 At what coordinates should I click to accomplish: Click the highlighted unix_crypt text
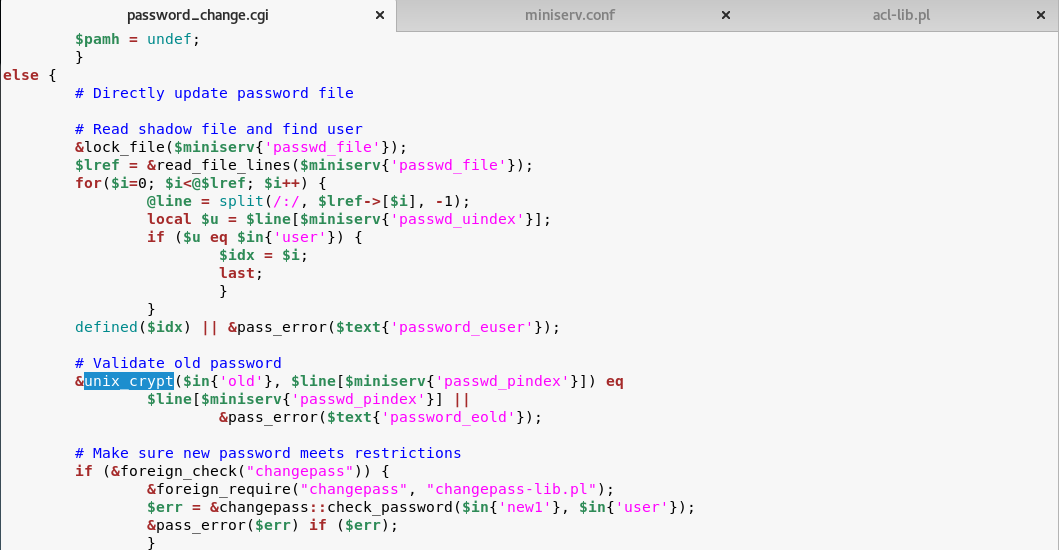coord(128,381)
